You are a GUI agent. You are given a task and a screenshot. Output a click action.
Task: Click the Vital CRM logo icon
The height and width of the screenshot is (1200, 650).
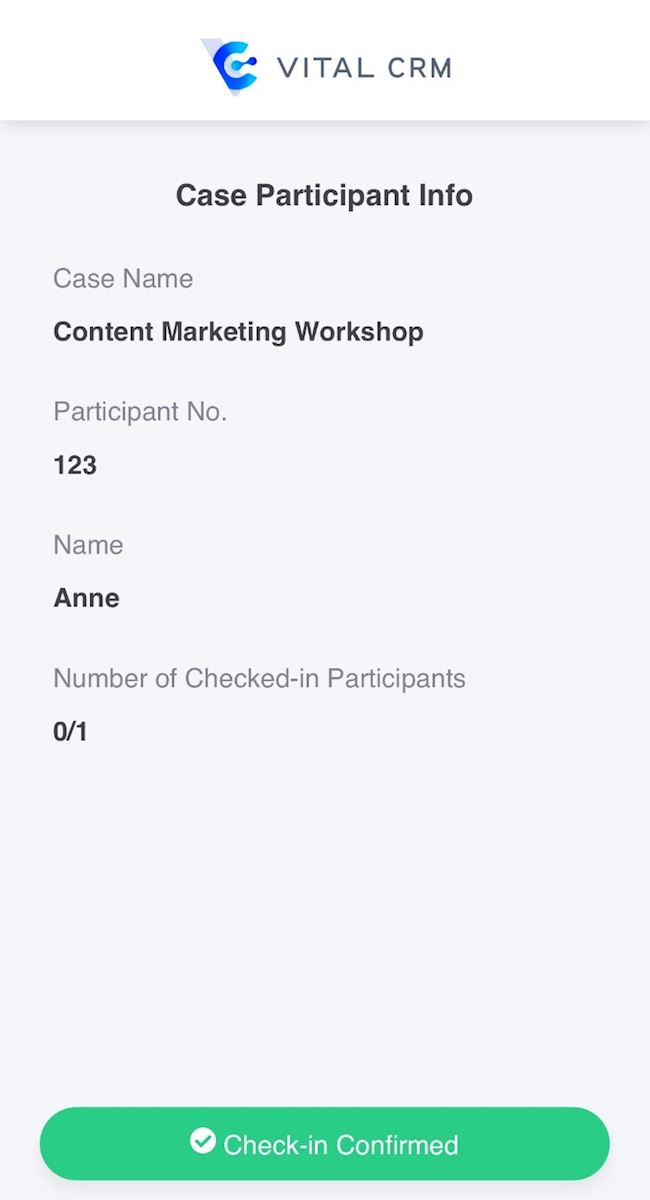[230, 66]
